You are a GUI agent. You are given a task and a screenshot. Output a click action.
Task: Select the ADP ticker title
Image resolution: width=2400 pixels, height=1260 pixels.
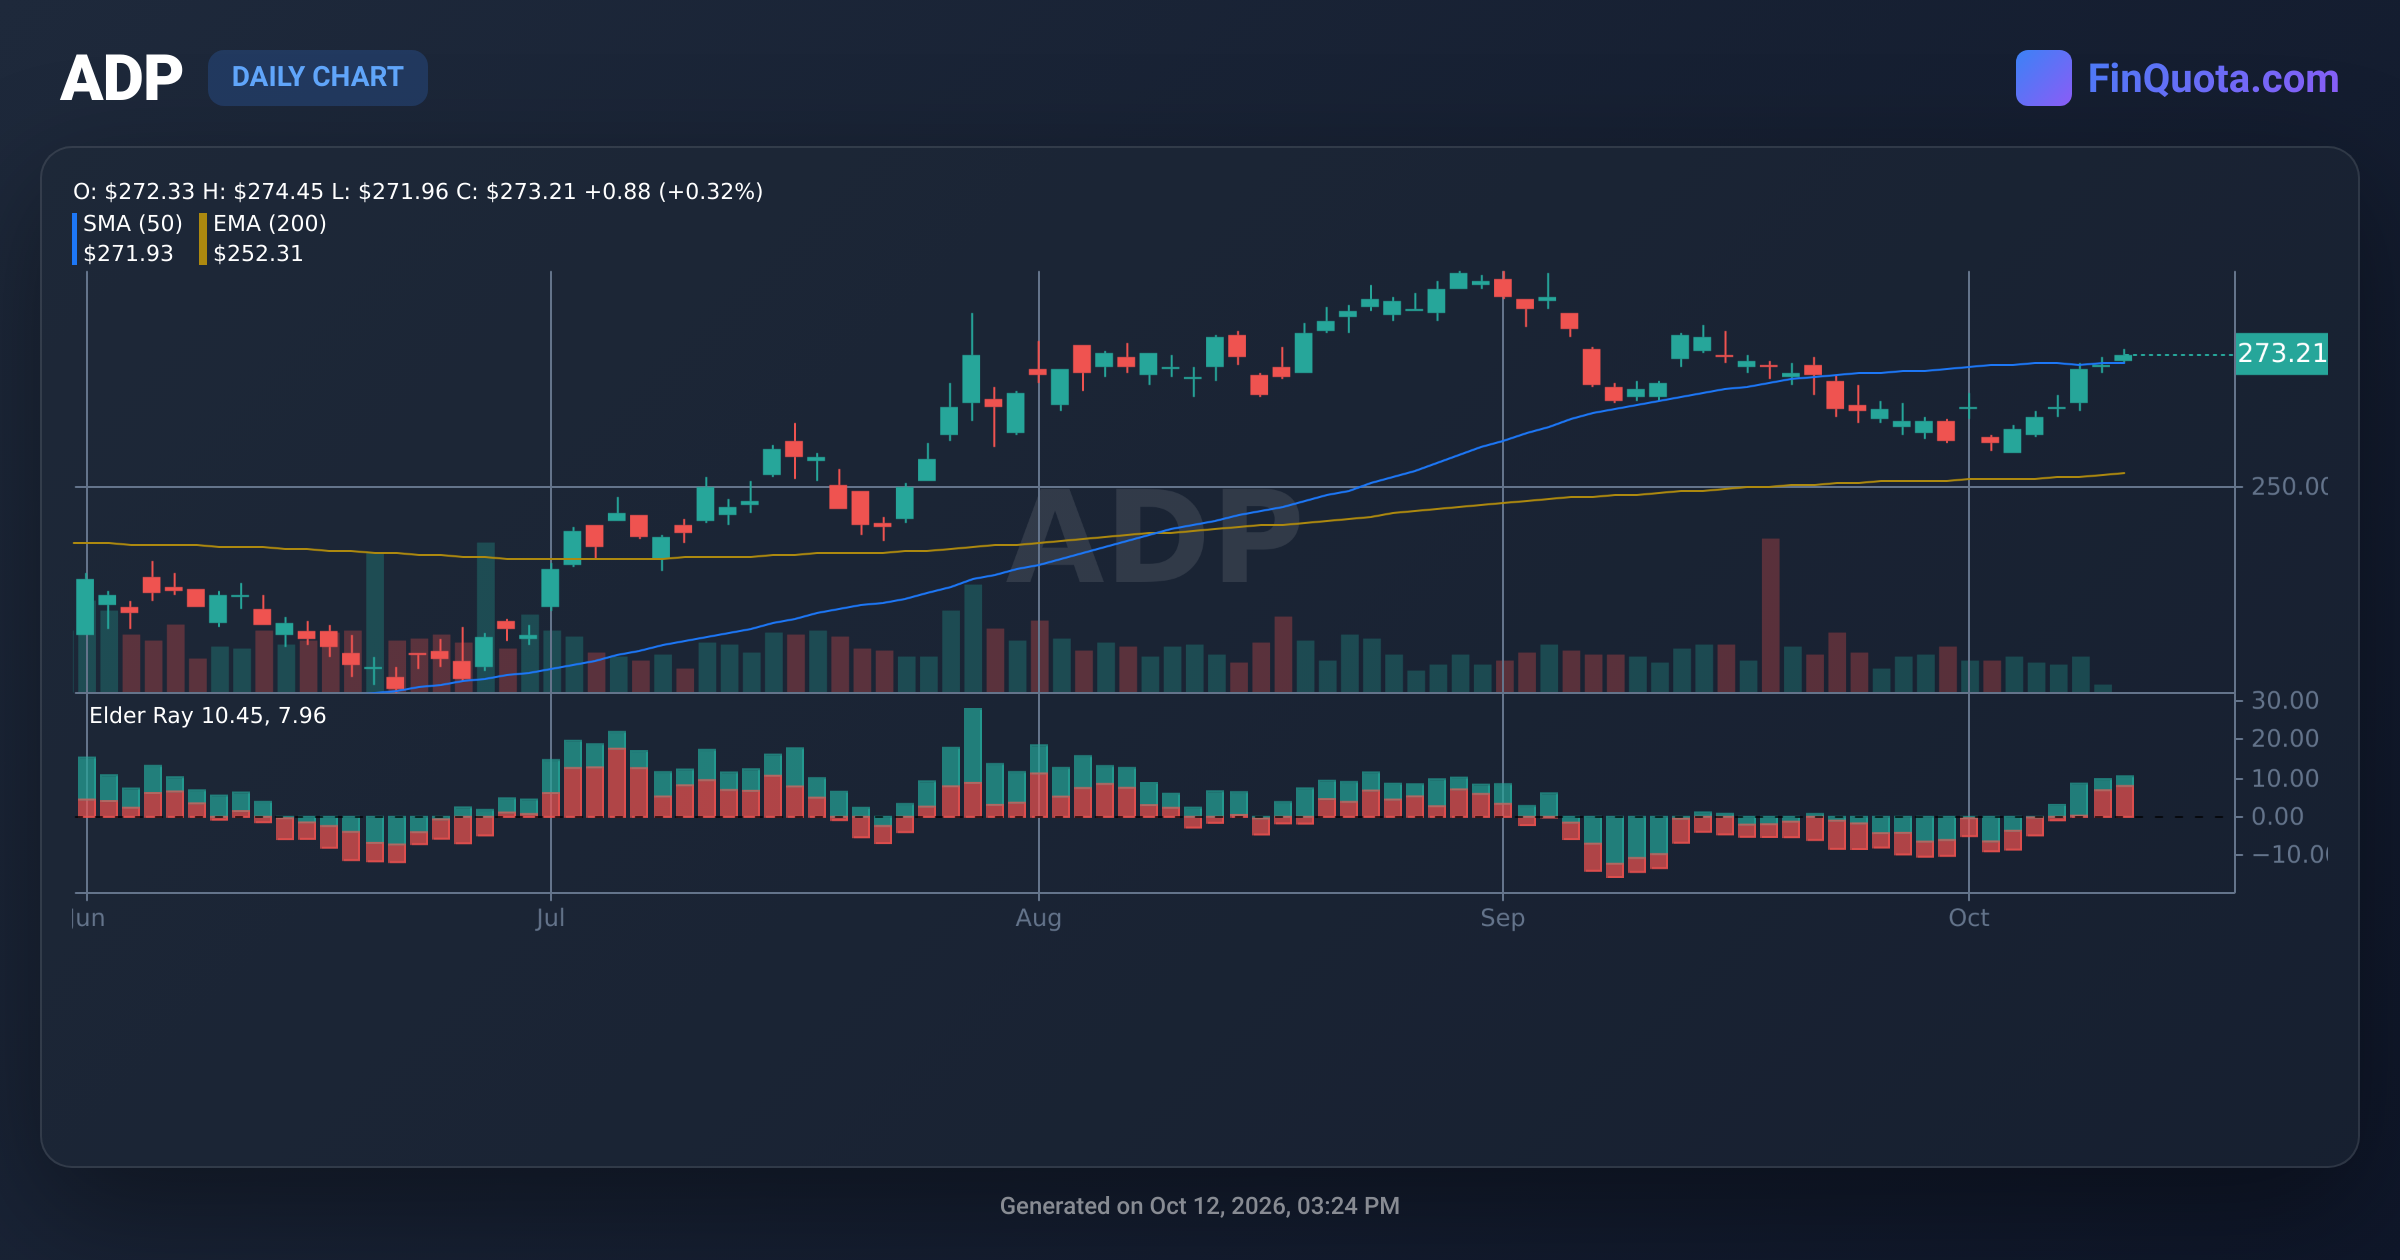pyautogui.click(x=121, y=78)
